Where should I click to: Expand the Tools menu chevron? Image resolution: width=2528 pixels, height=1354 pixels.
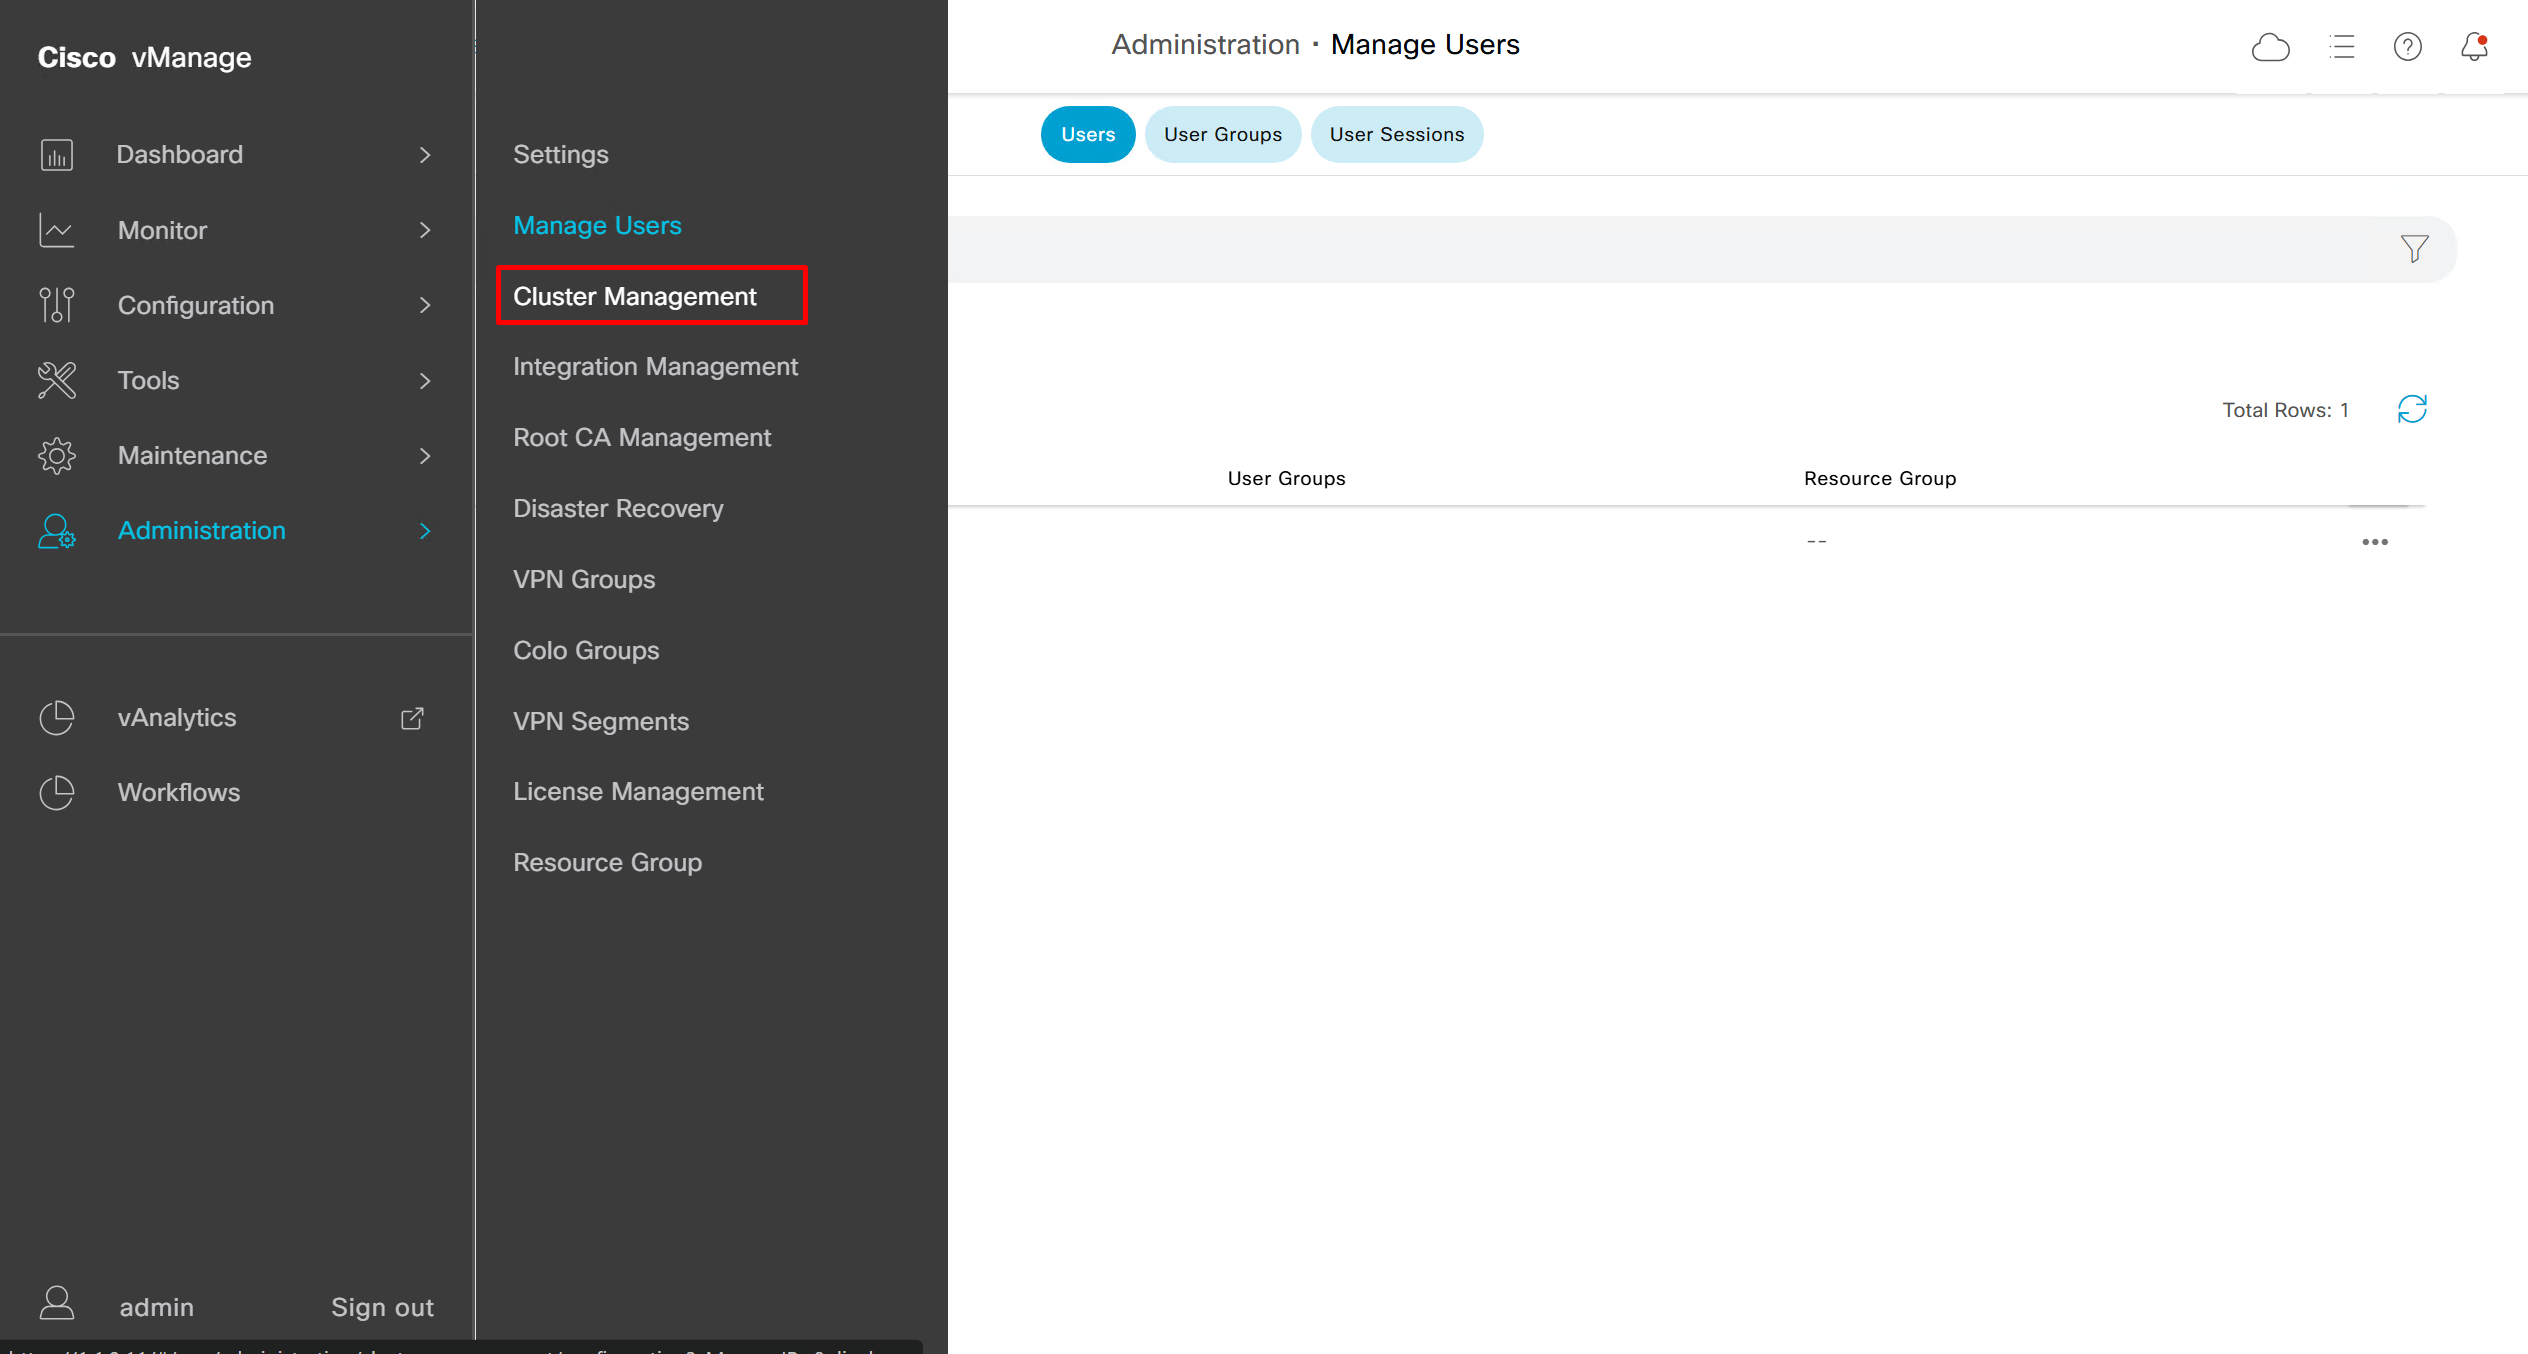point(425,381)
